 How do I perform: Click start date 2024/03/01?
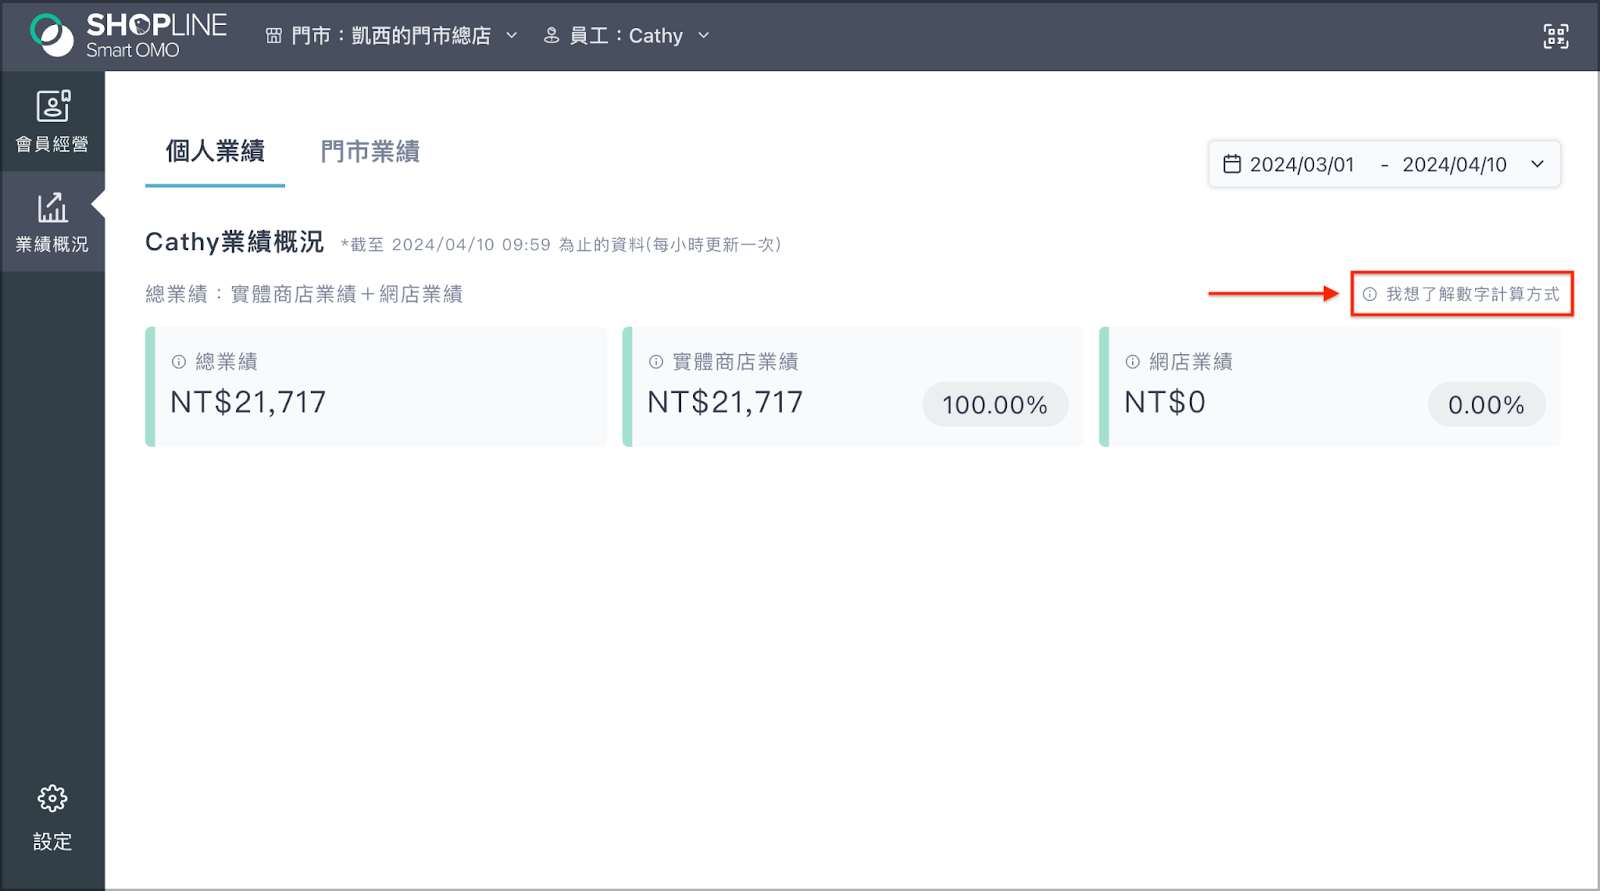coord(1302,164)
